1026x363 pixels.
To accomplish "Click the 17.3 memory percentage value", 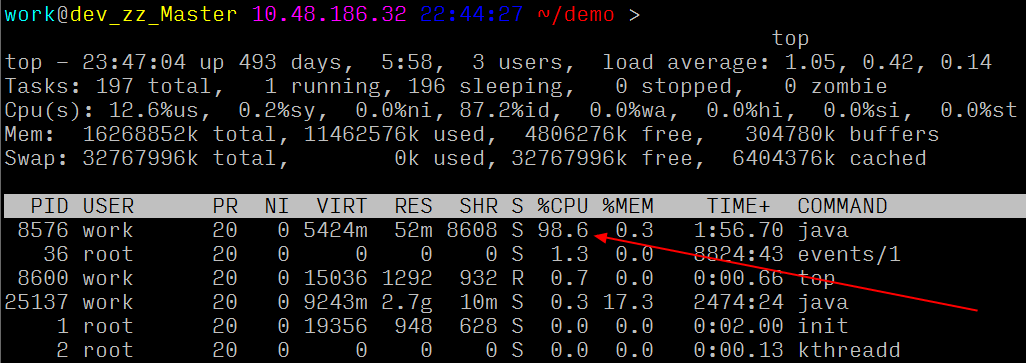I will point(628,302).
